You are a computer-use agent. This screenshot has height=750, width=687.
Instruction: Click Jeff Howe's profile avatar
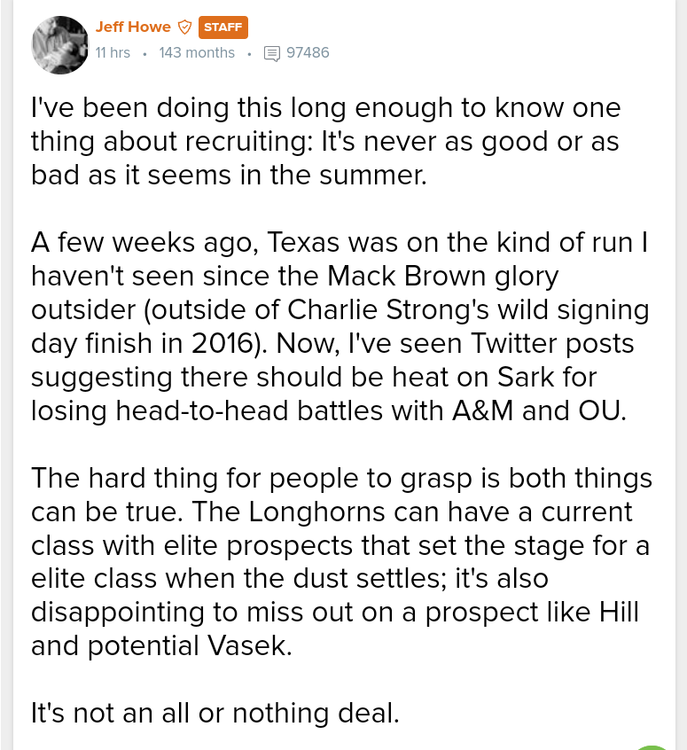(59, 43)
